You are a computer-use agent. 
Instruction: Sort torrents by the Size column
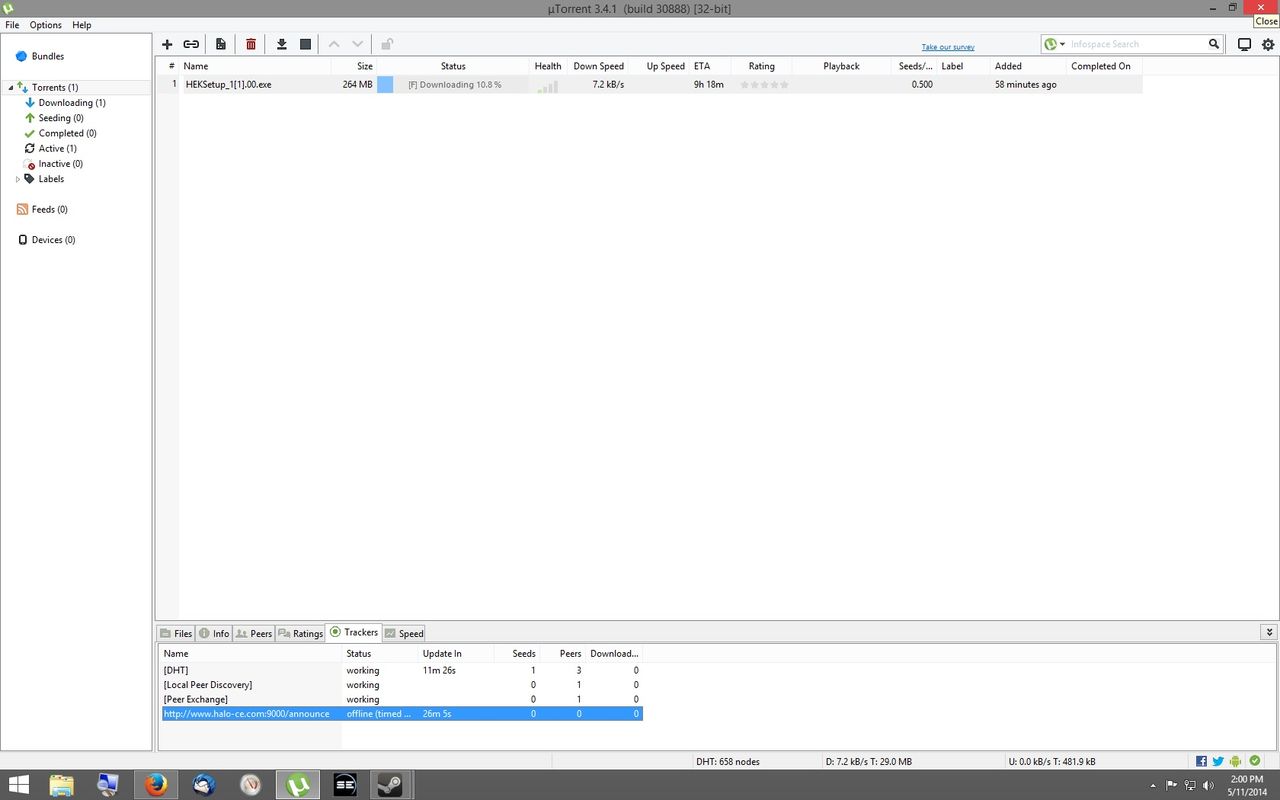point(354,66)
